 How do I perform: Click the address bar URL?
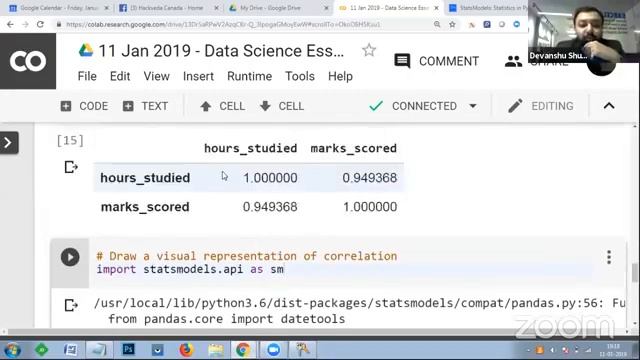223,24
